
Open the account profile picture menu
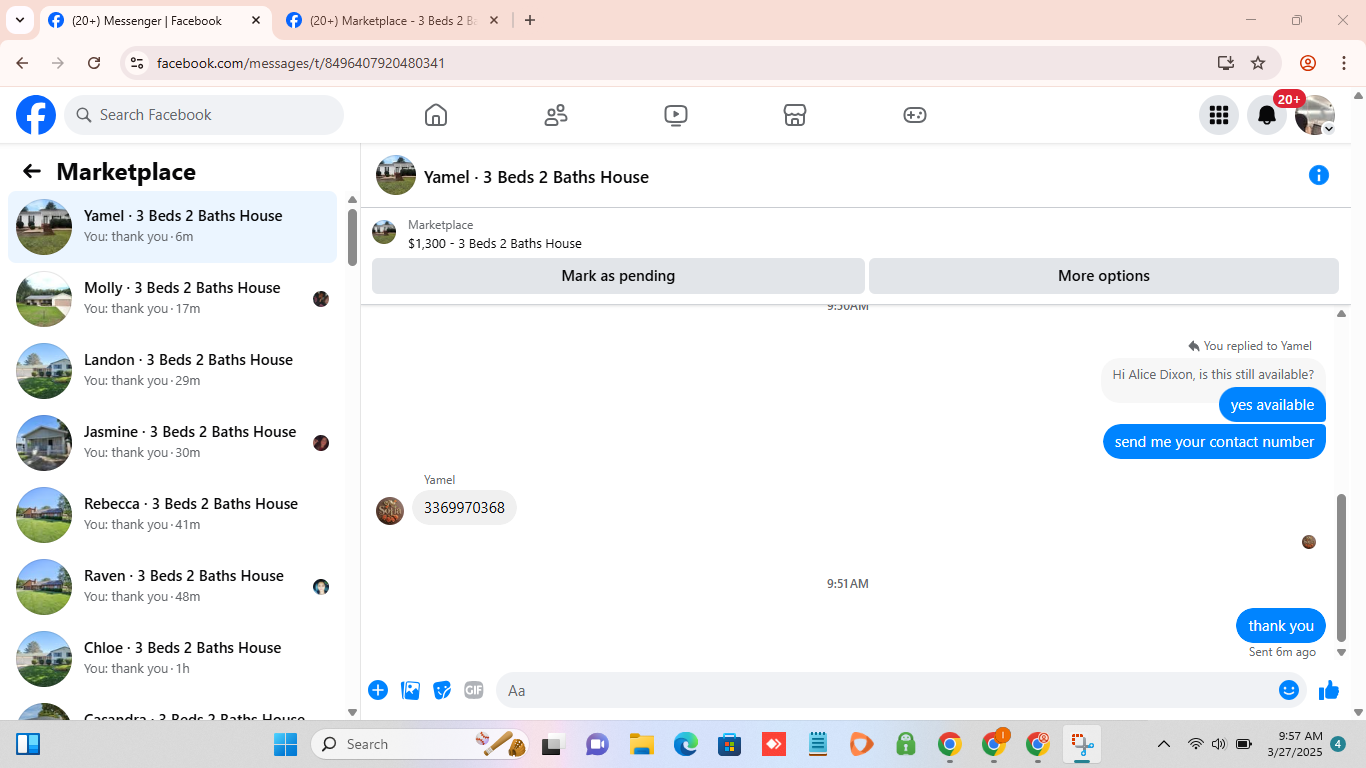coord(1315,115)
